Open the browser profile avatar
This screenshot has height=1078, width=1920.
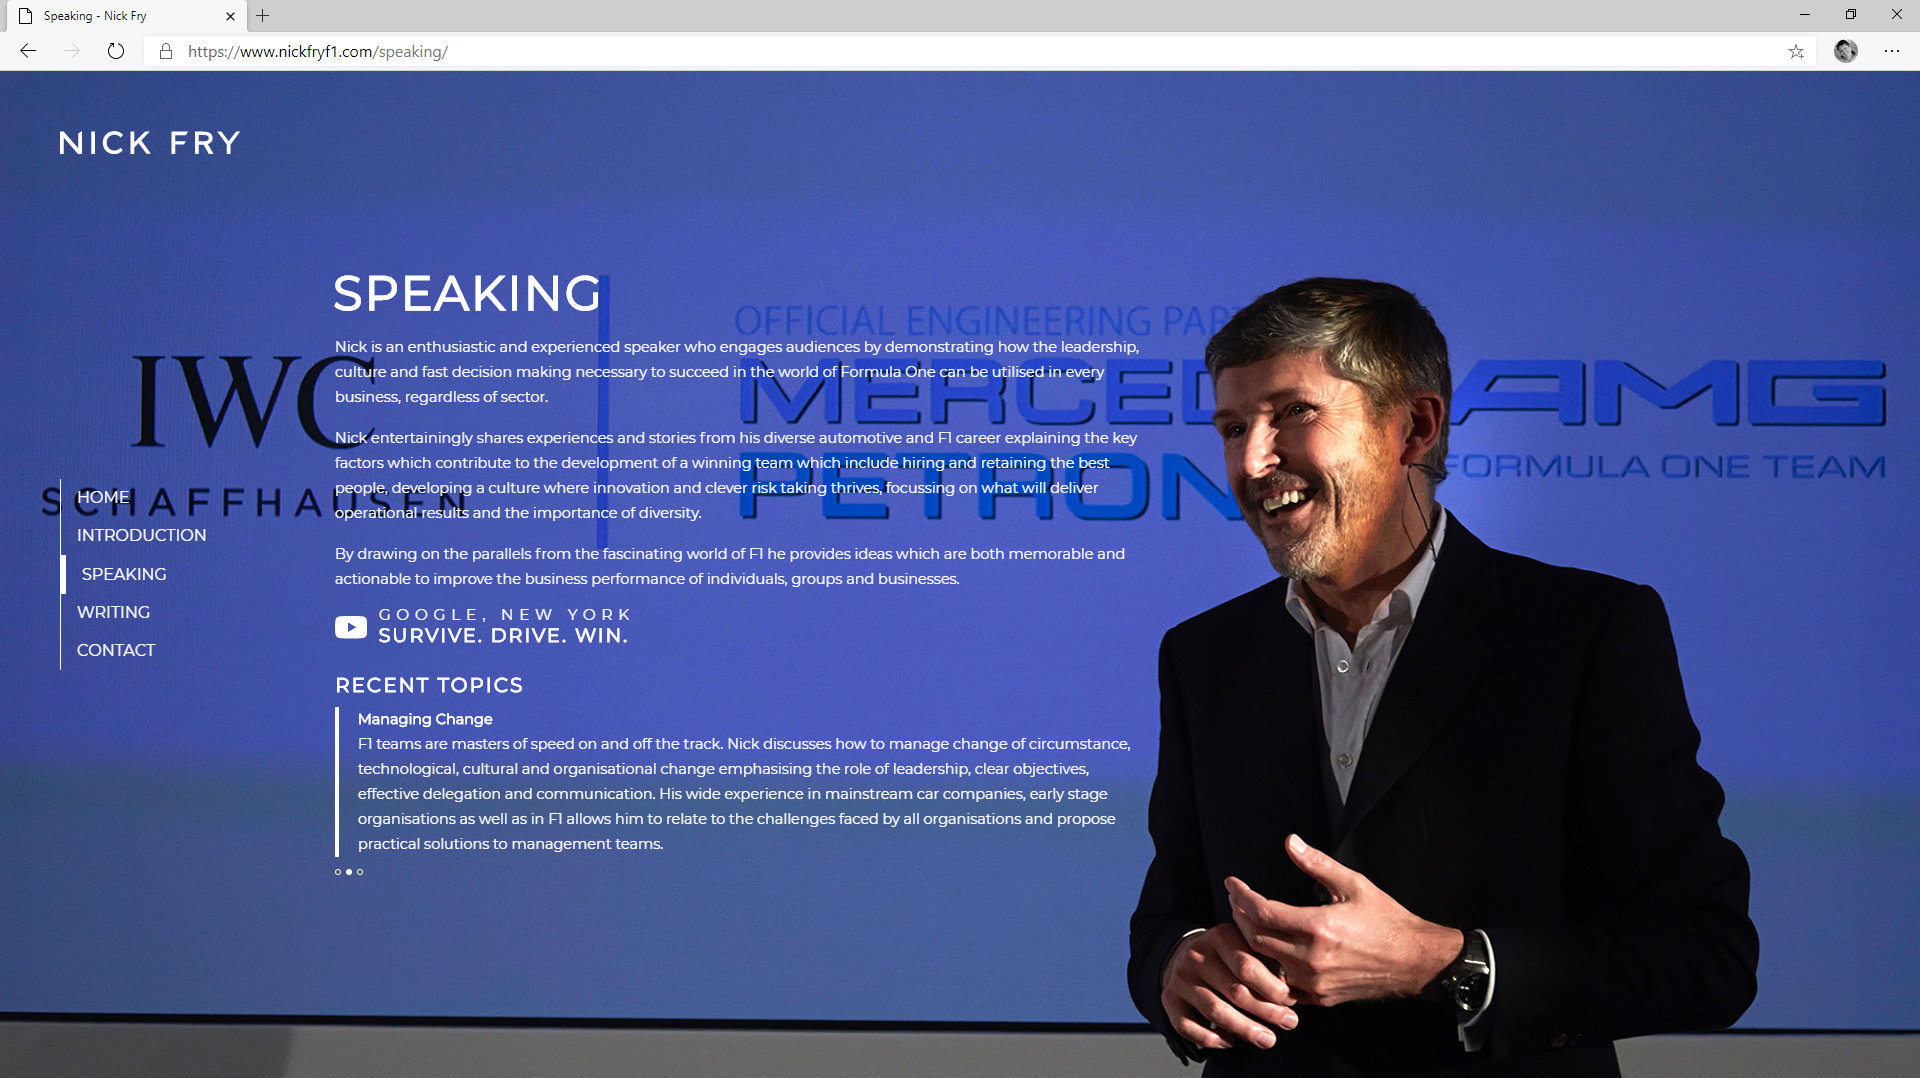click(1845, 51)
